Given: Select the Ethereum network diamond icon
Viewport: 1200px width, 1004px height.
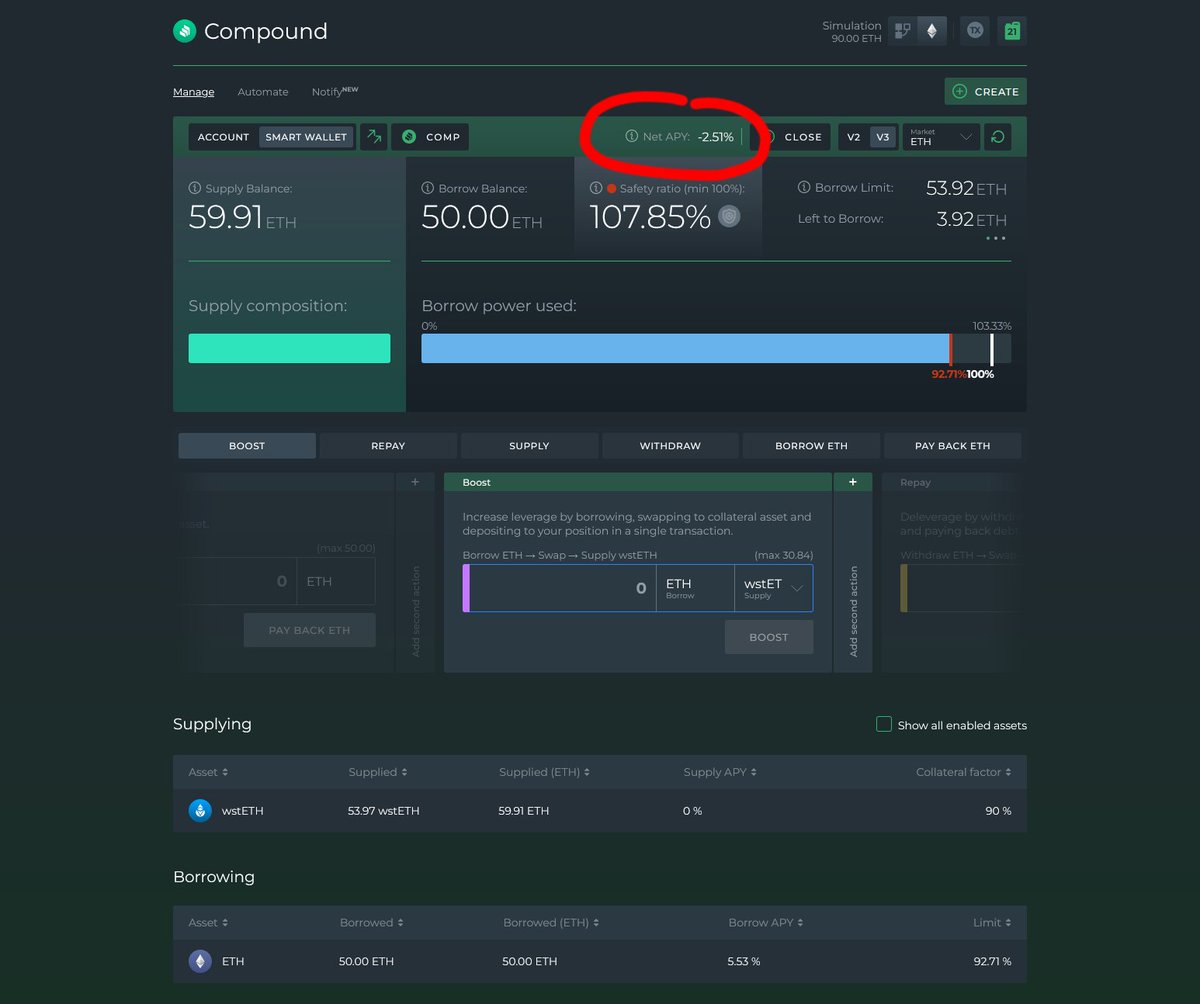Looking at the screenshot, I should 932,31.
